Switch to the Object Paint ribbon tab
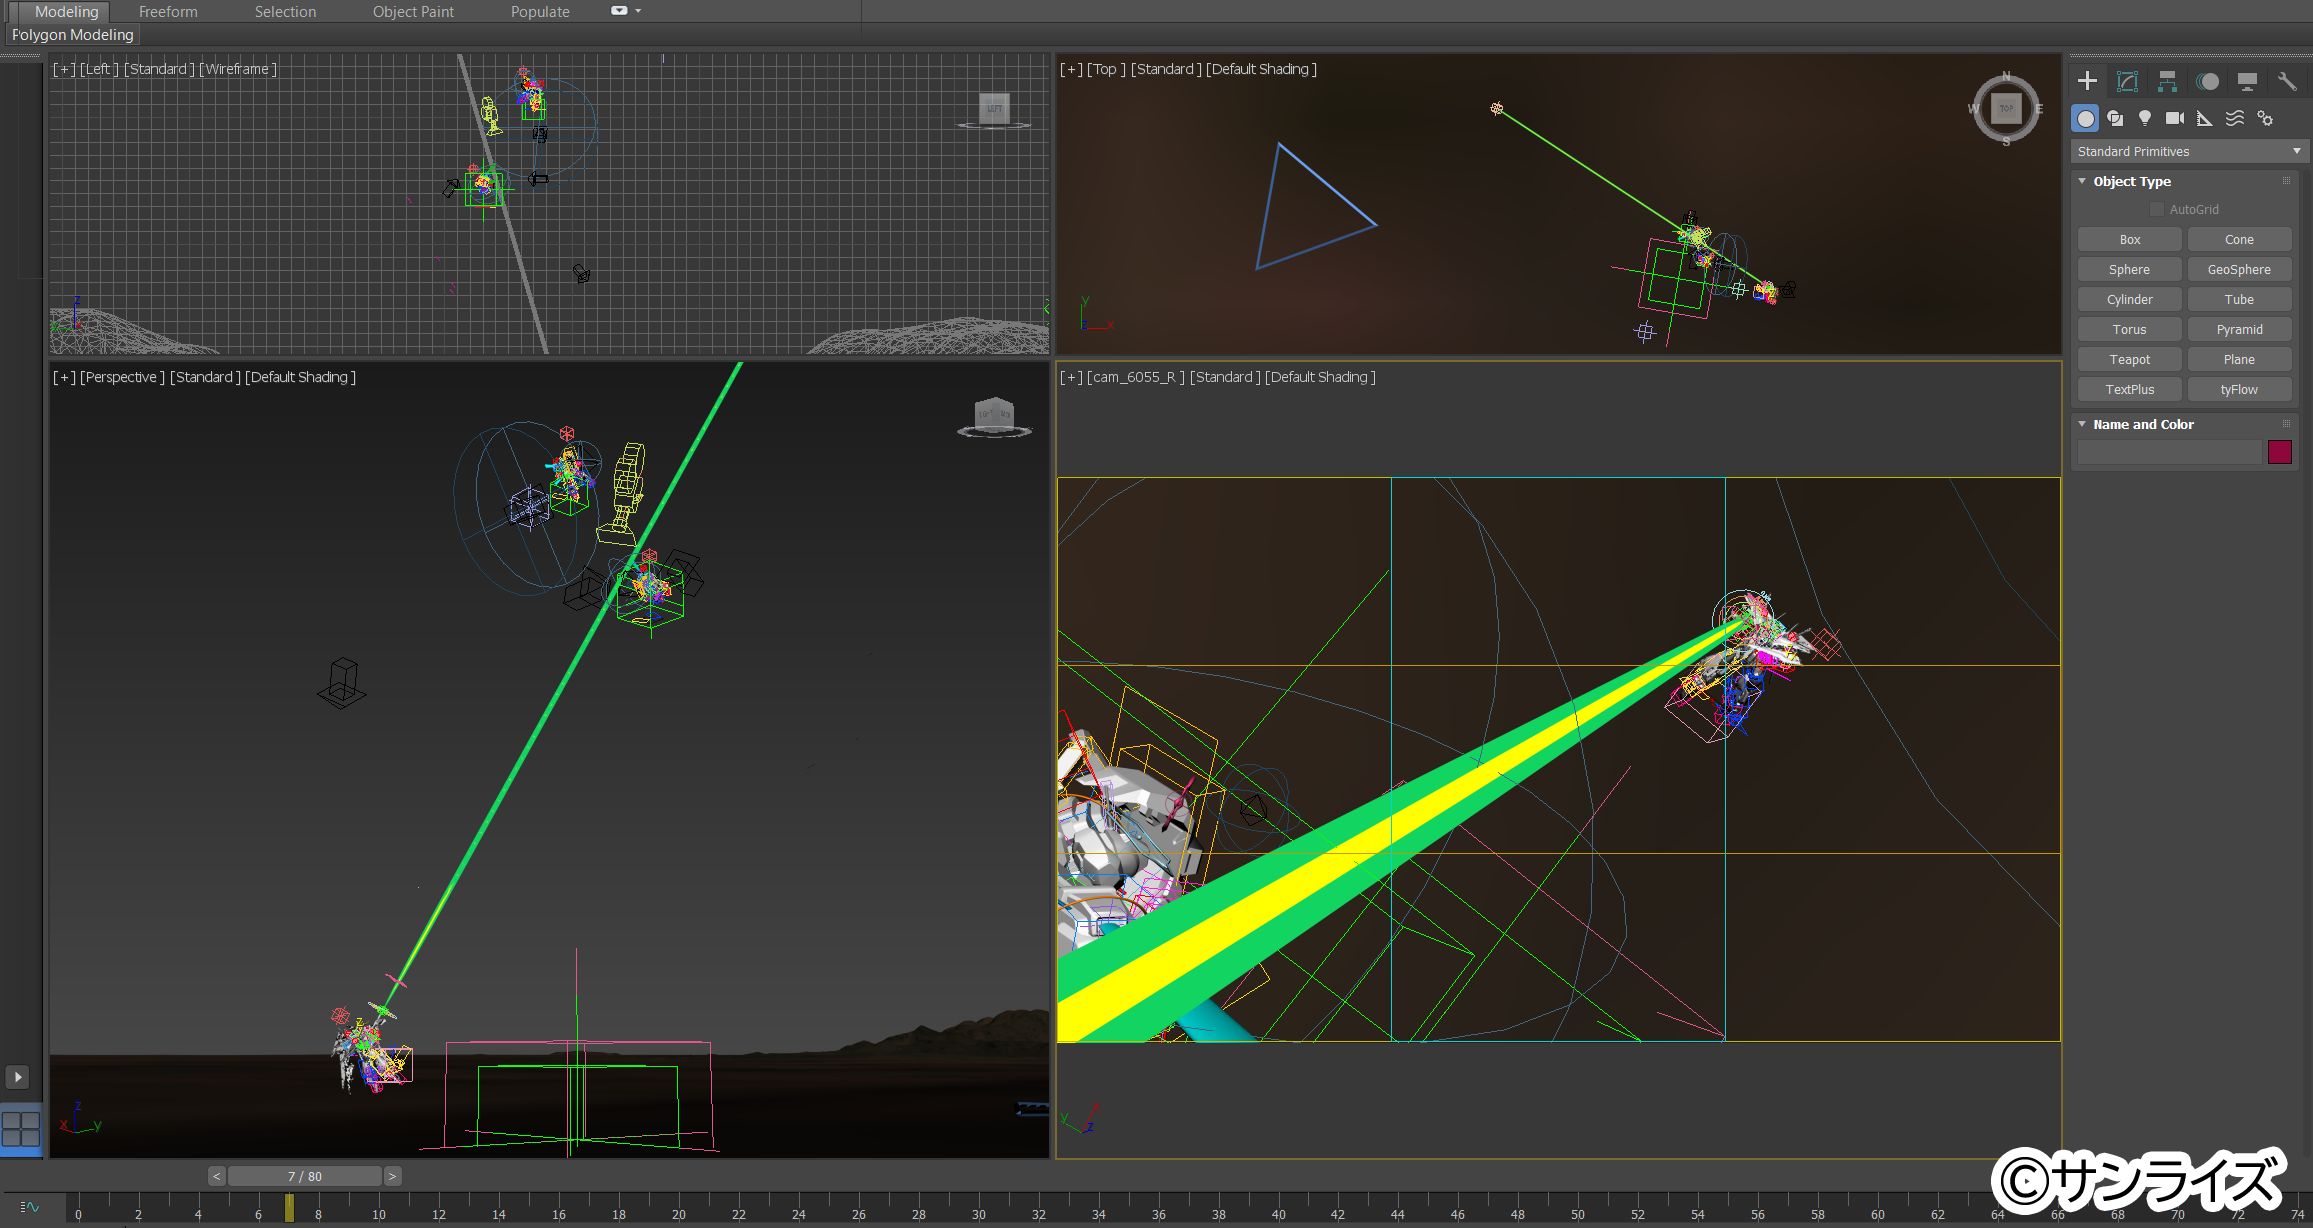This screenshot has height=1228, width=2313. 413,12
